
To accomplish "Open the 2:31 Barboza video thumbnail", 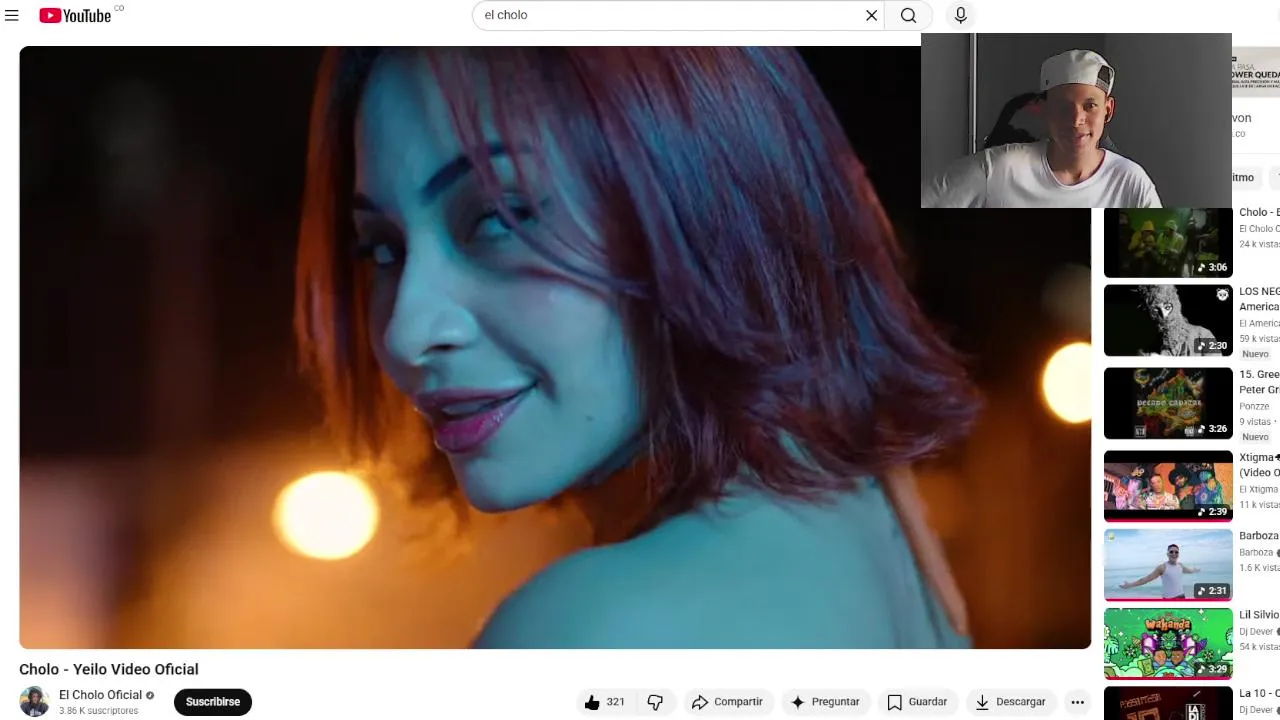I will click(x=1168, y=565).
